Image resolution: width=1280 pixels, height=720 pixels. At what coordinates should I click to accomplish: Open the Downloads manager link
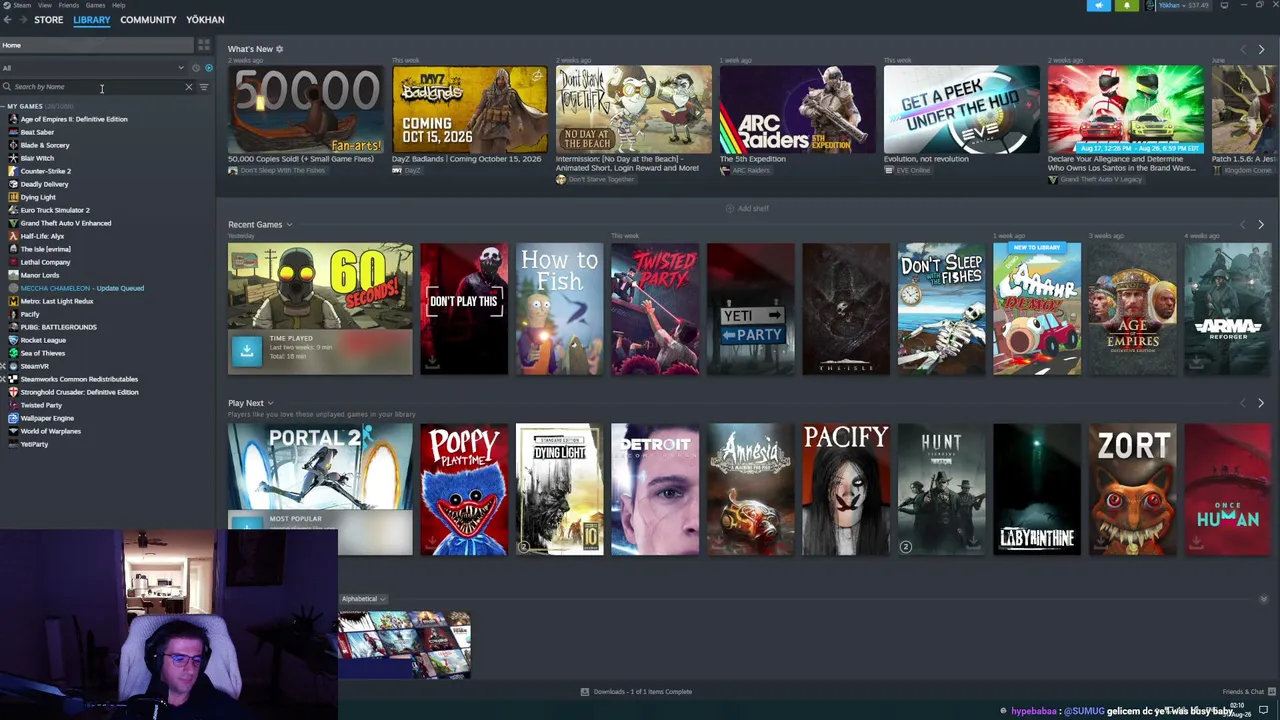pyautogui.click(x=638, y=692)
